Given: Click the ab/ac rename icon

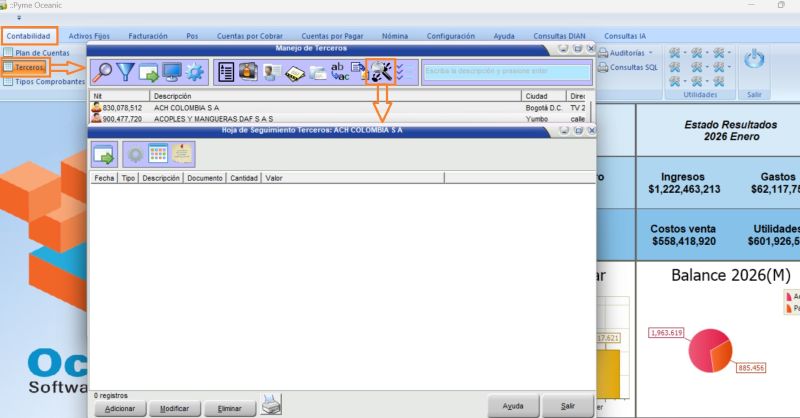Looking at the screenshot, I should pyautogui.click(x=340, y=72).
